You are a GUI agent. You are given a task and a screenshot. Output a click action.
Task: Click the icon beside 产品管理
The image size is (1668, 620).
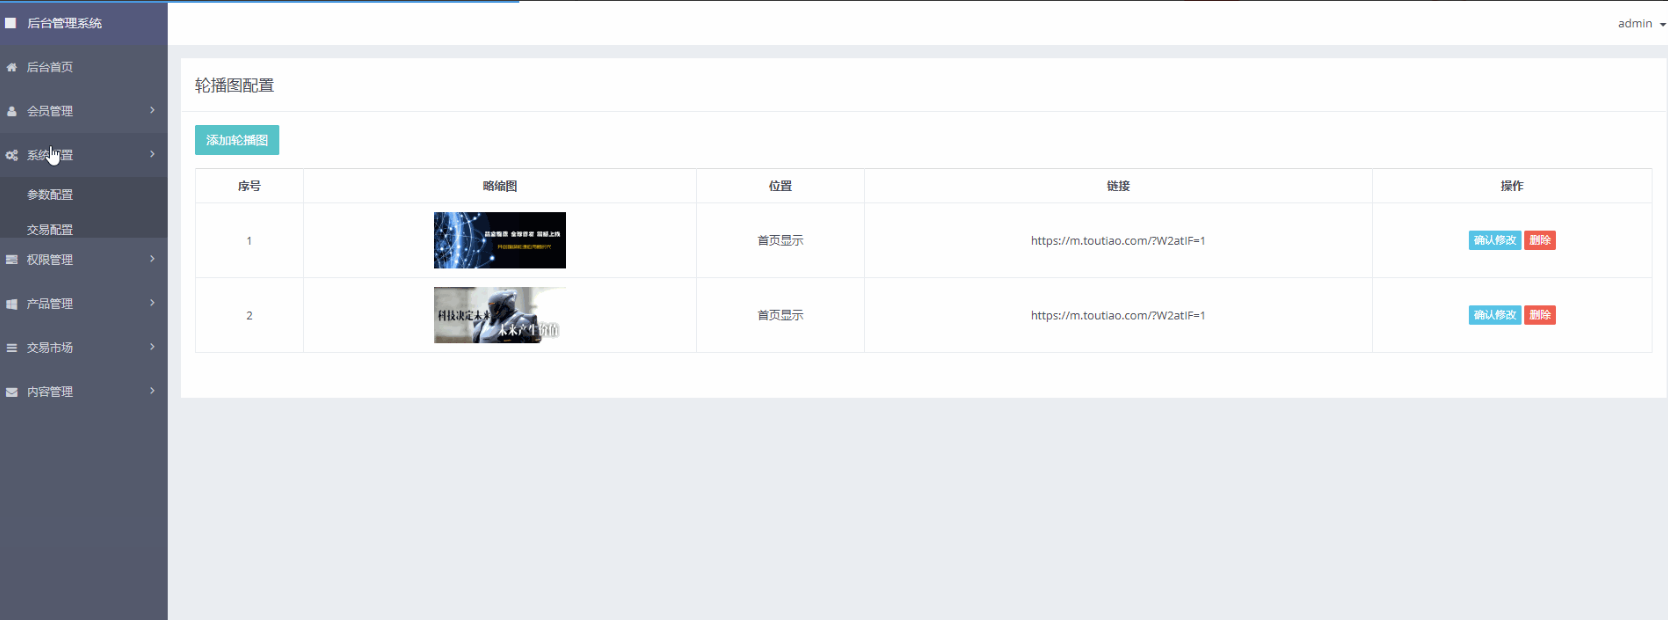click(12, 304)
